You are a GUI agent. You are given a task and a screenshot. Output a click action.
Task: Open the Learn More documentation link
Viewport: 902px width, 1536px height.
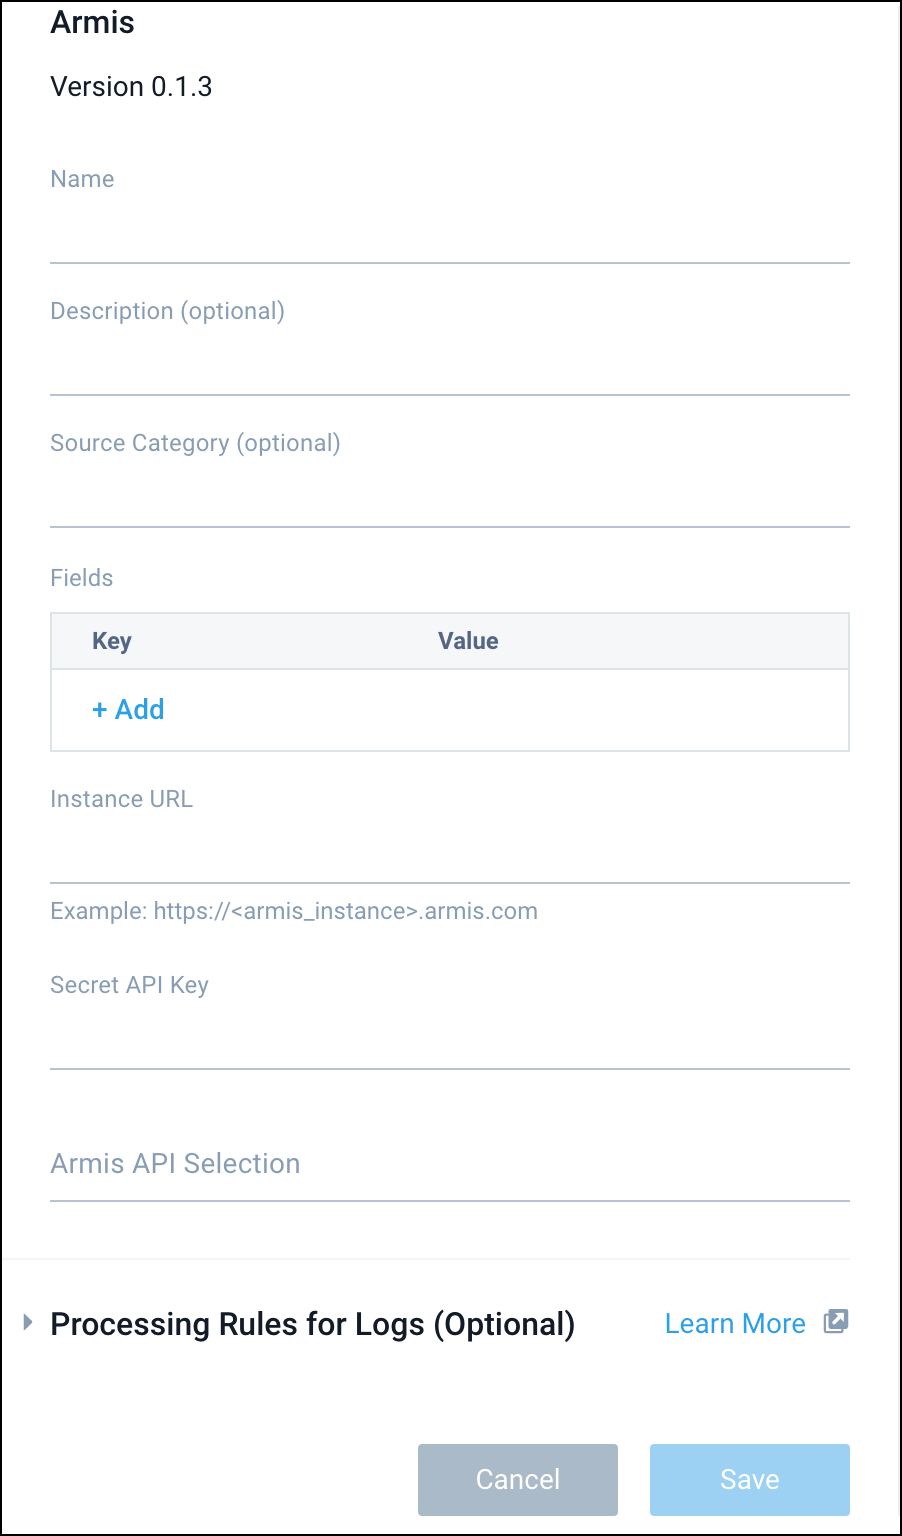(x=735, y=1322)
